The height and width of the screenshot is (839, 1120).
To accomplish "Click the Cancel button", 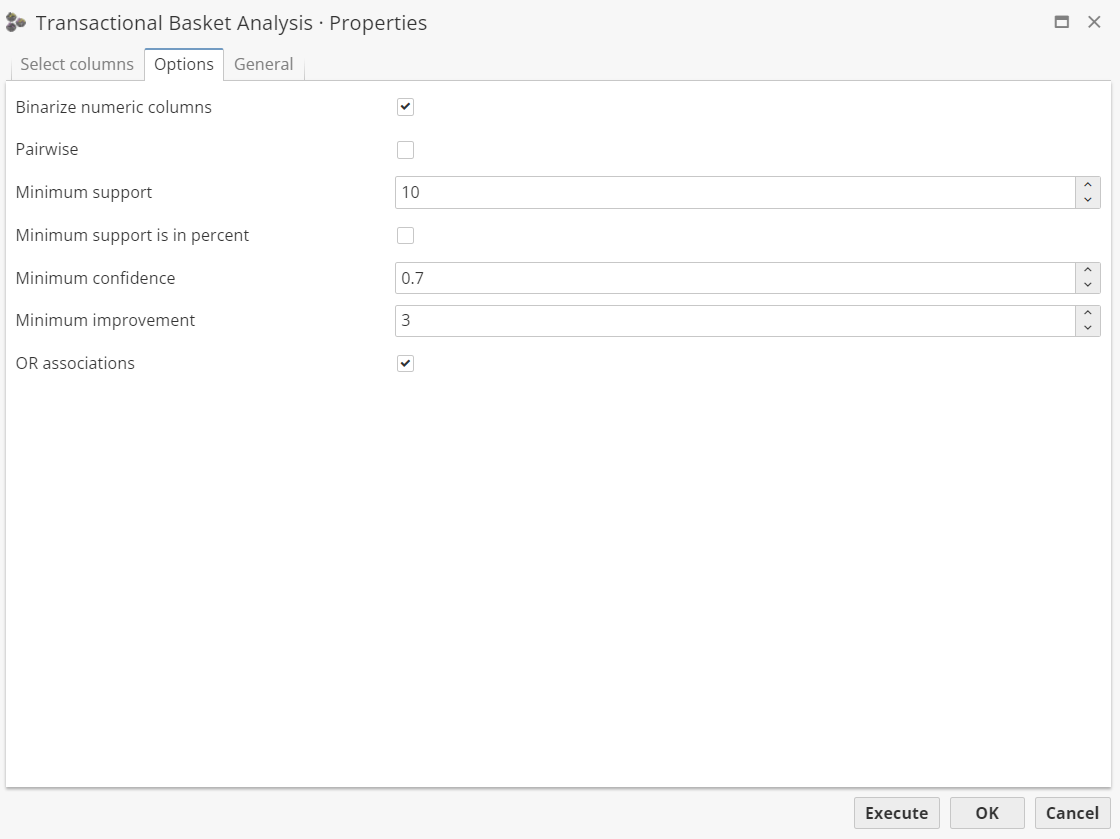I will (1072, 813).
